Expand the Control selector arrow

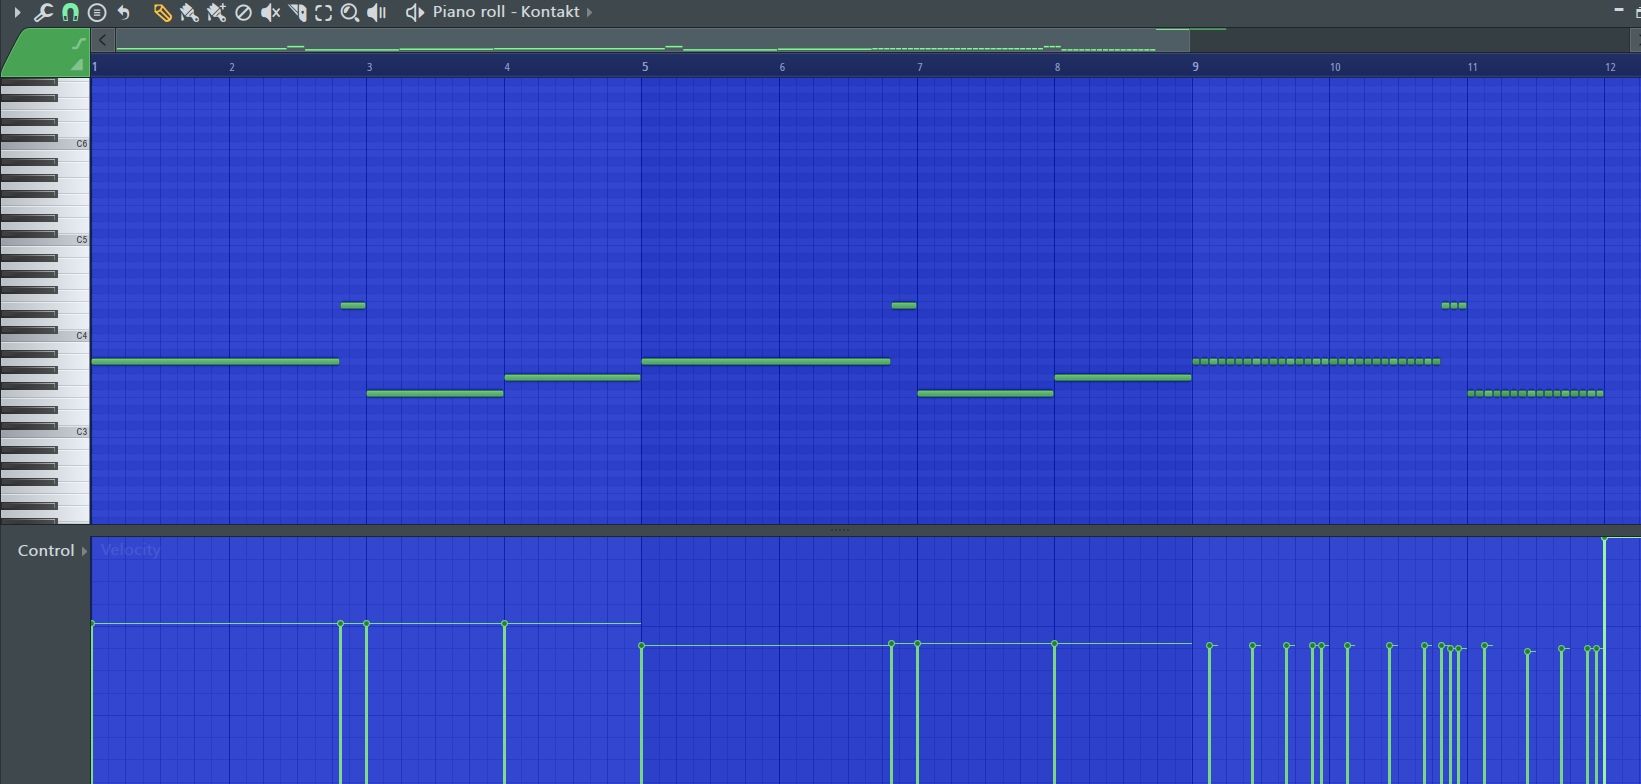click(x=84, y=551)
